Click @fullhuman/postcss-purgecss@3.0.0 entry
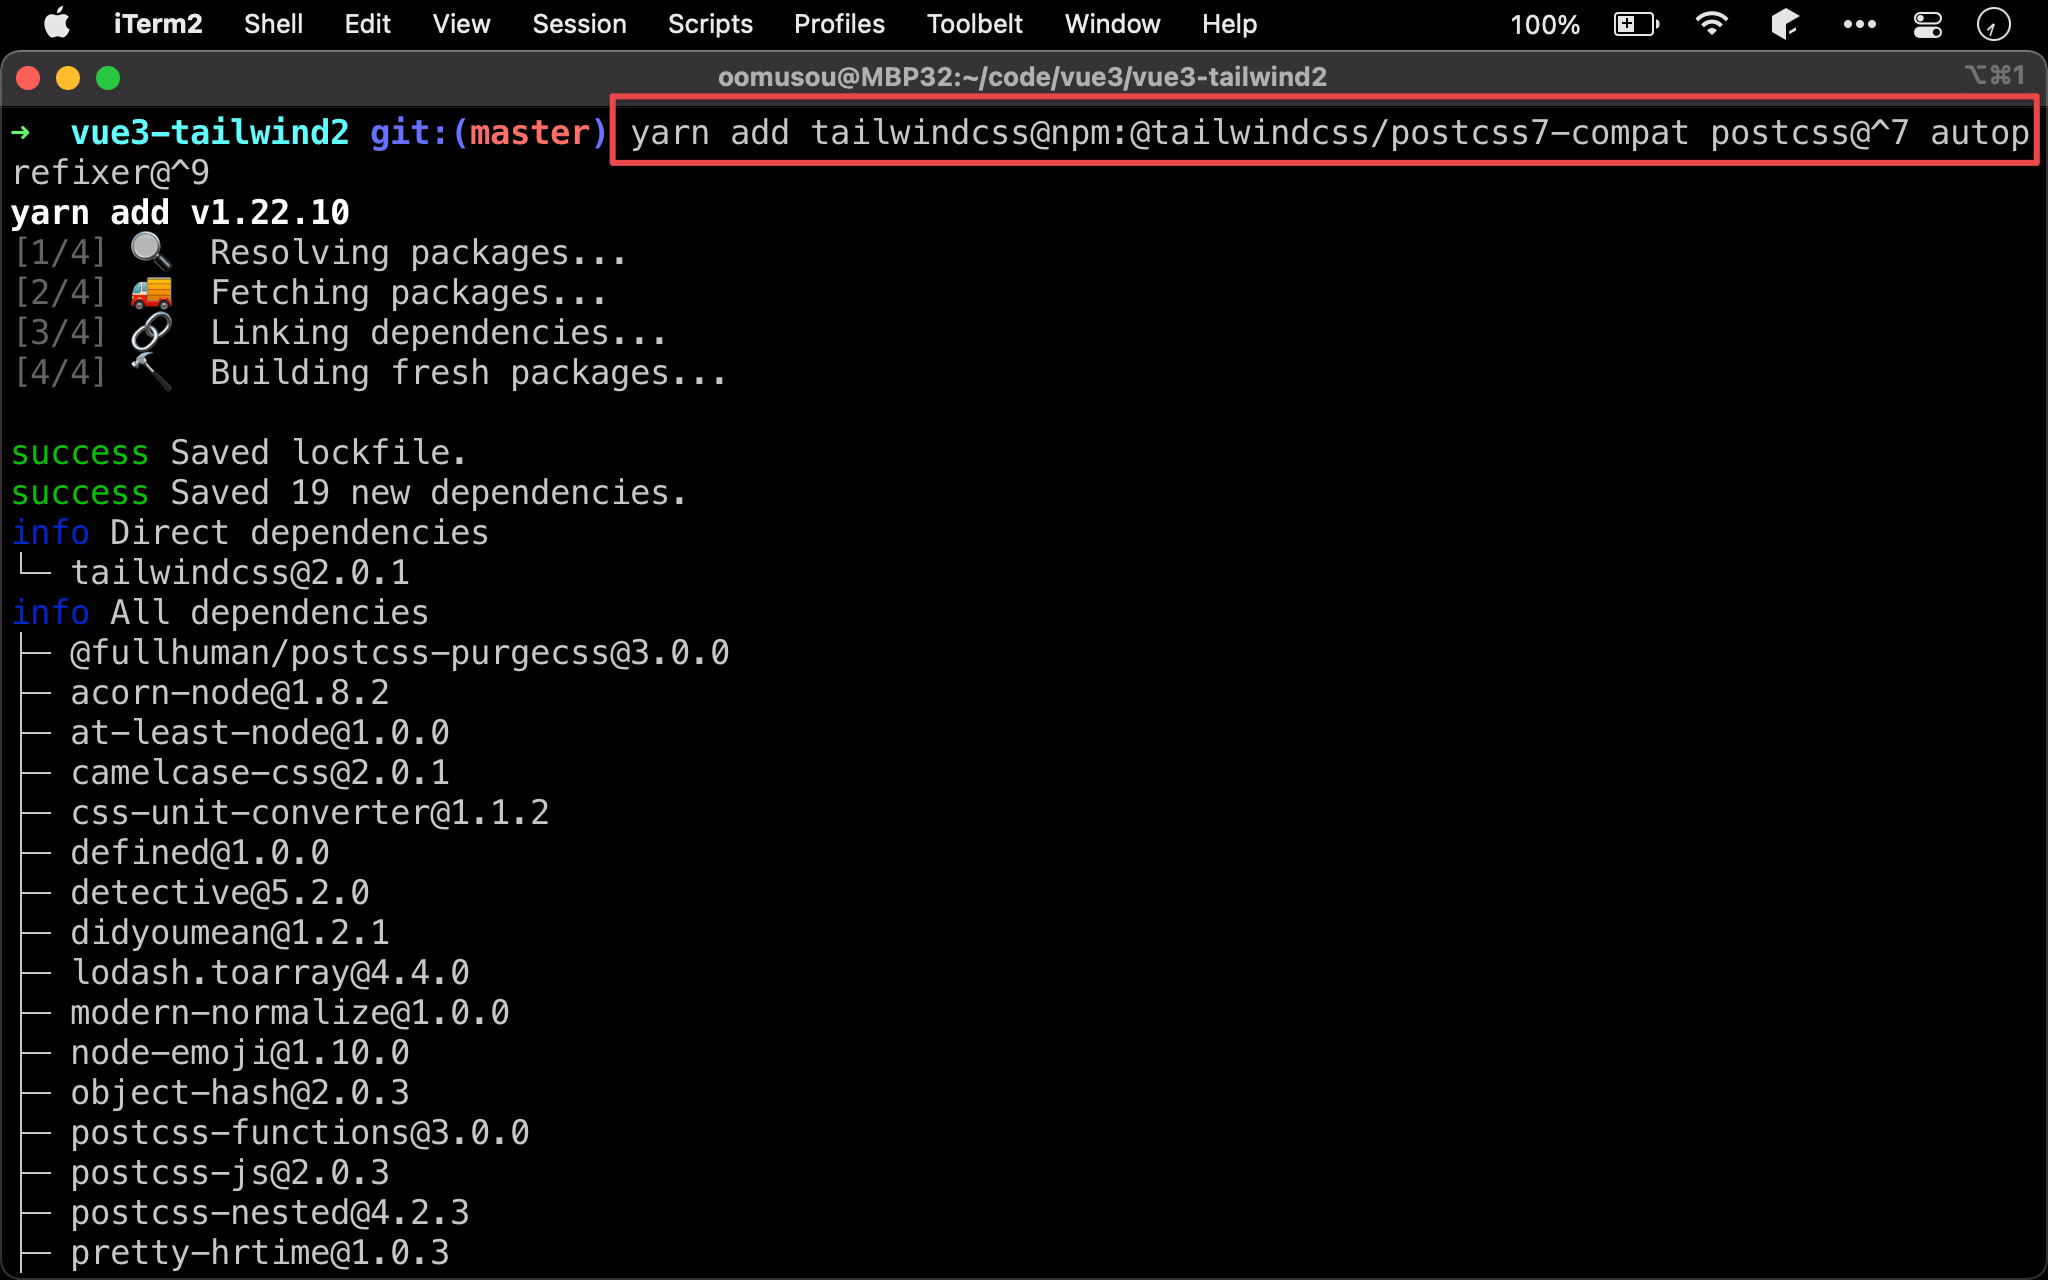 click(x=400, y=652)
